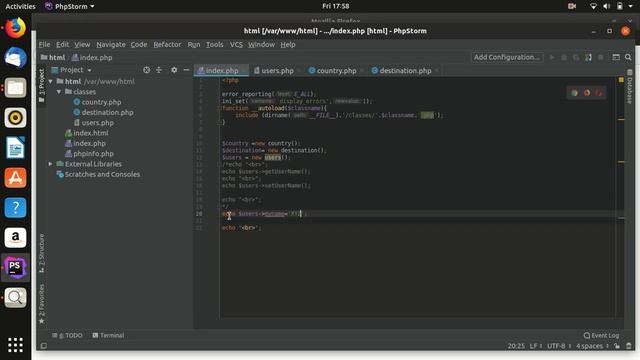Open Thunderbird mail from the dock

pyautogui.click(x=16, y=58)
